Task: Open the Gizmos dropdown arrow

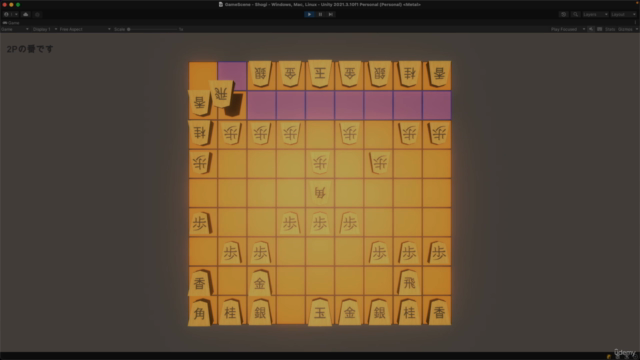Action: click(636, 29)
